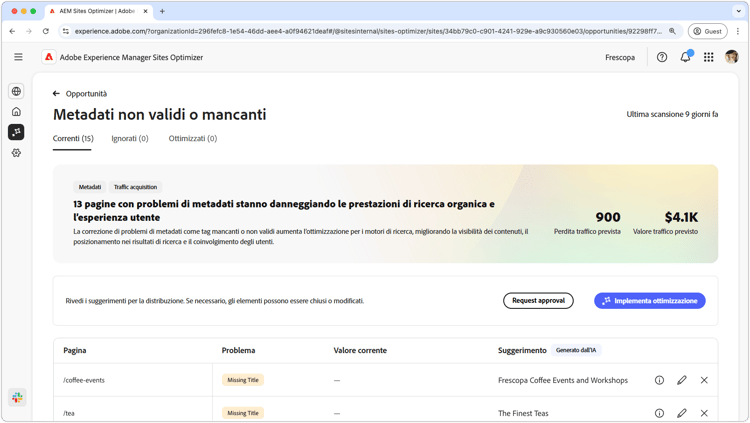This screenshot has height=423, width=750.
Task: Expand the tab search dropdown
Action: pyautogui.click(x=738, y=11)
